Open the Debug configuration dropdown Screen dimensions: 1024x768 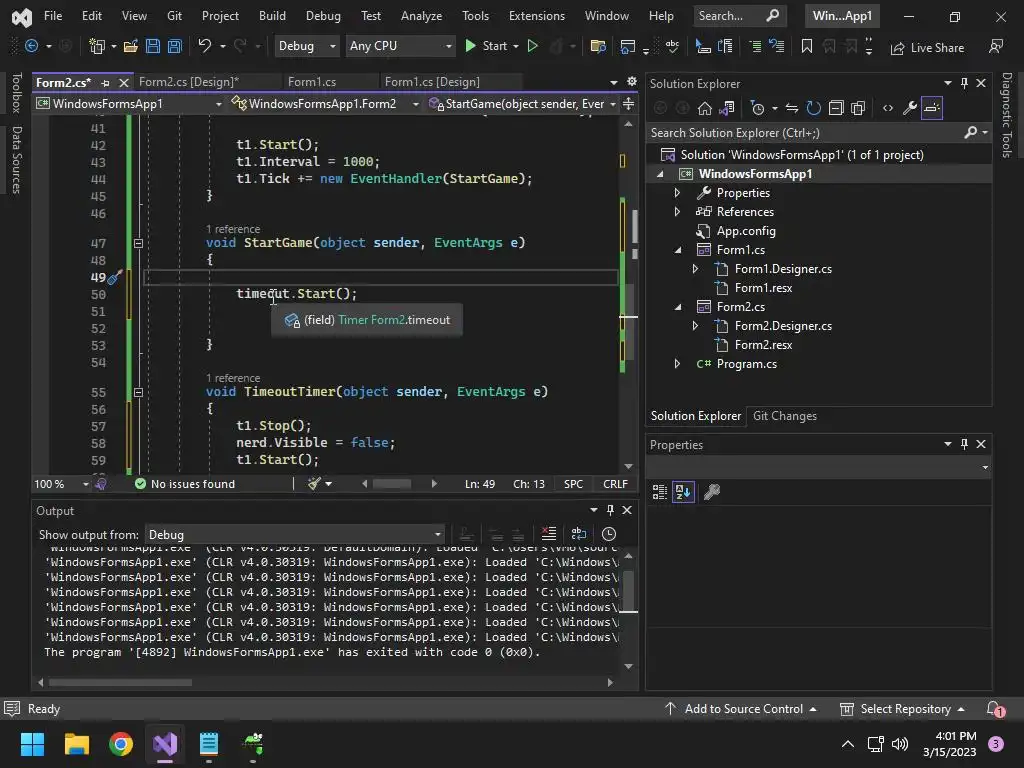click(x=307, y=46)
